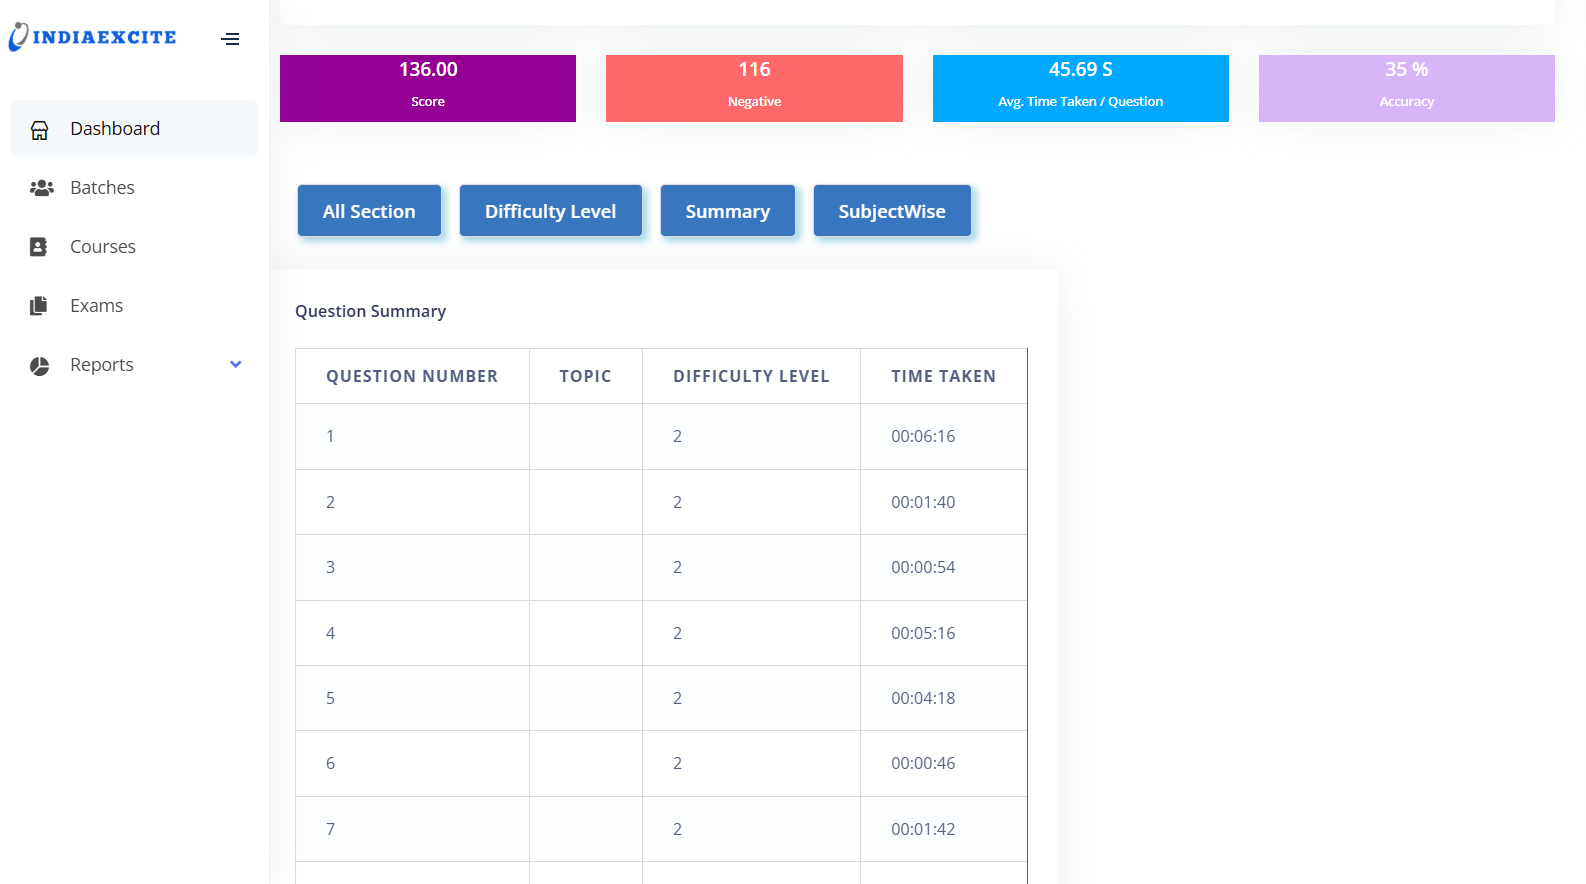The image size is (1586, 884).
Task: Click the IndiaExcite logo
Action: point(93,37)
